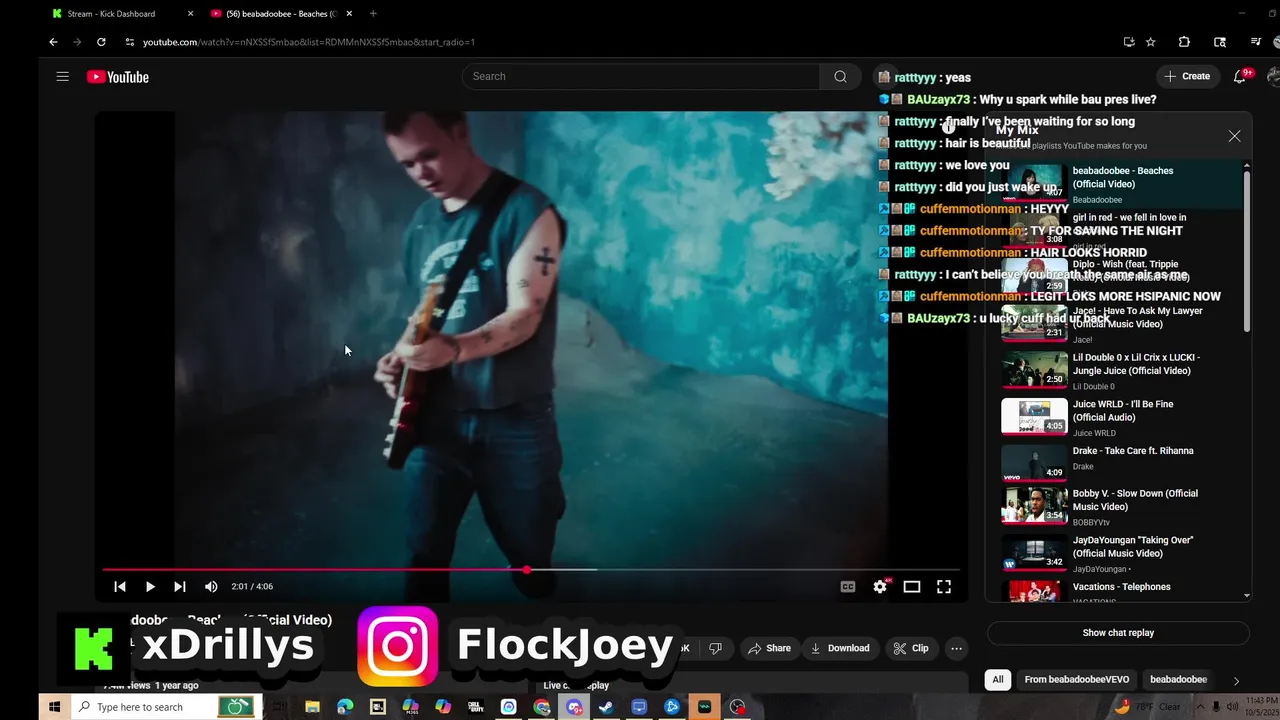1280x720 pixels.
Task: Play the paused video
Action: point(150,587)
